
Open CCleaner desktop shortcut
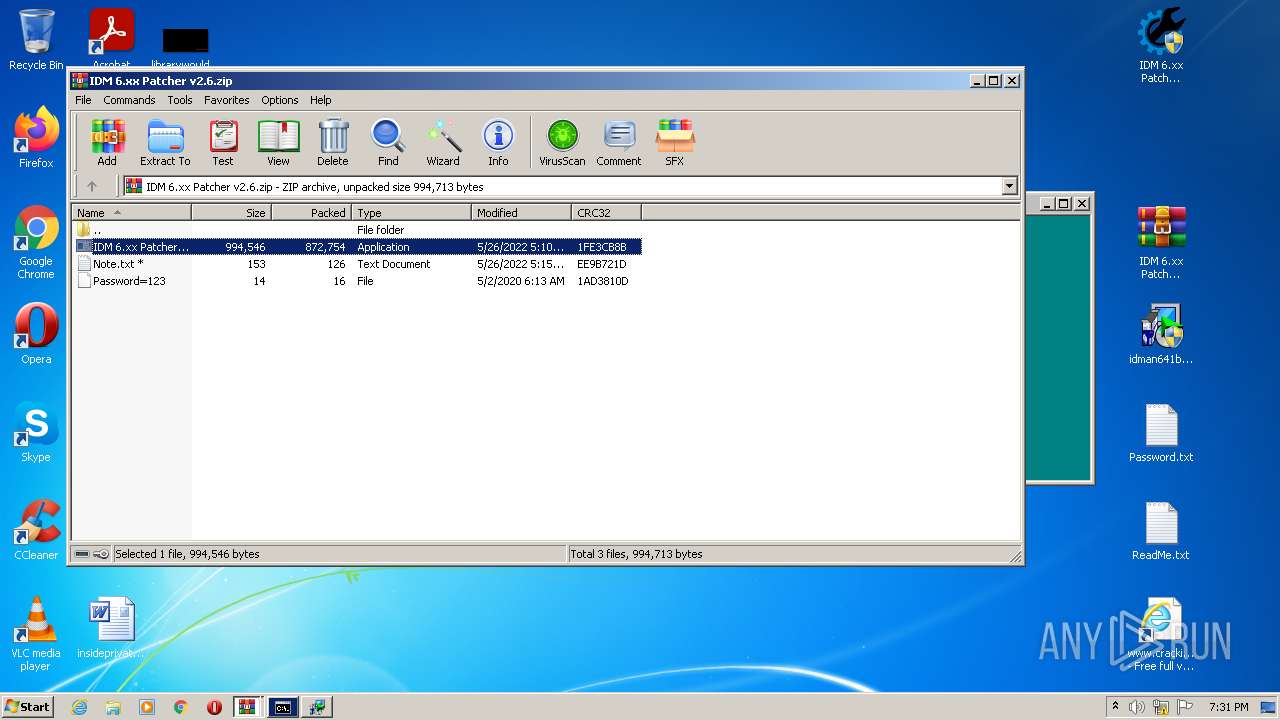[36, 530]
